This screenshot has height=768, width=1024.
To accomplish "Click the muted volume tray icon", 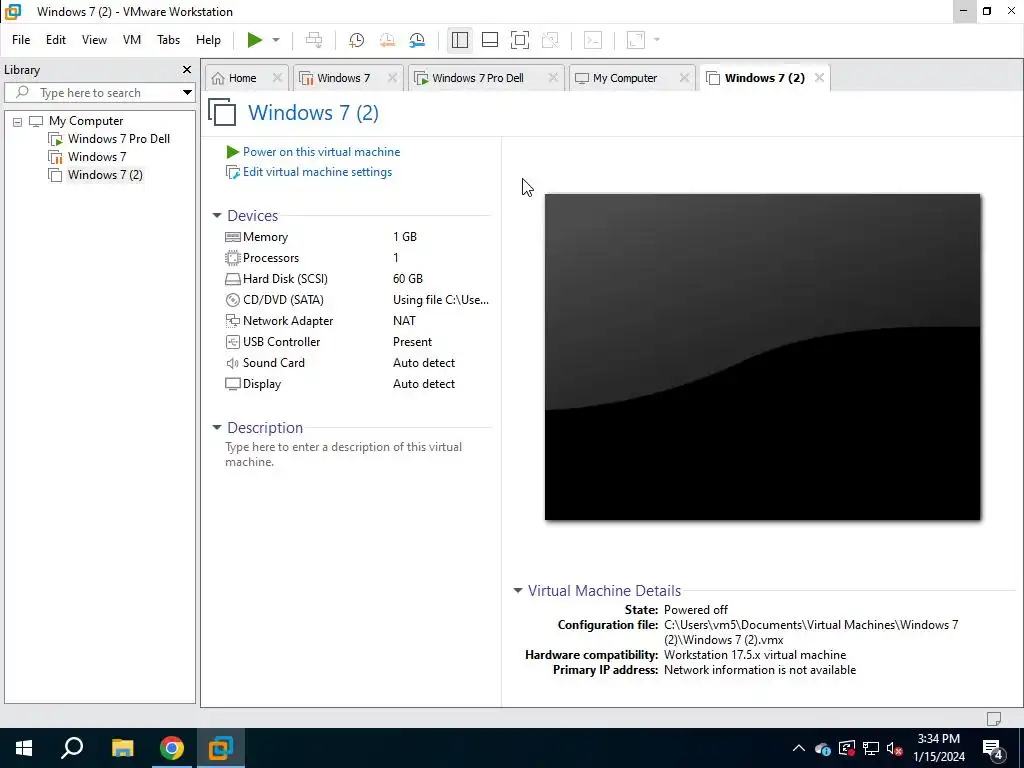I will coord(895,748).
